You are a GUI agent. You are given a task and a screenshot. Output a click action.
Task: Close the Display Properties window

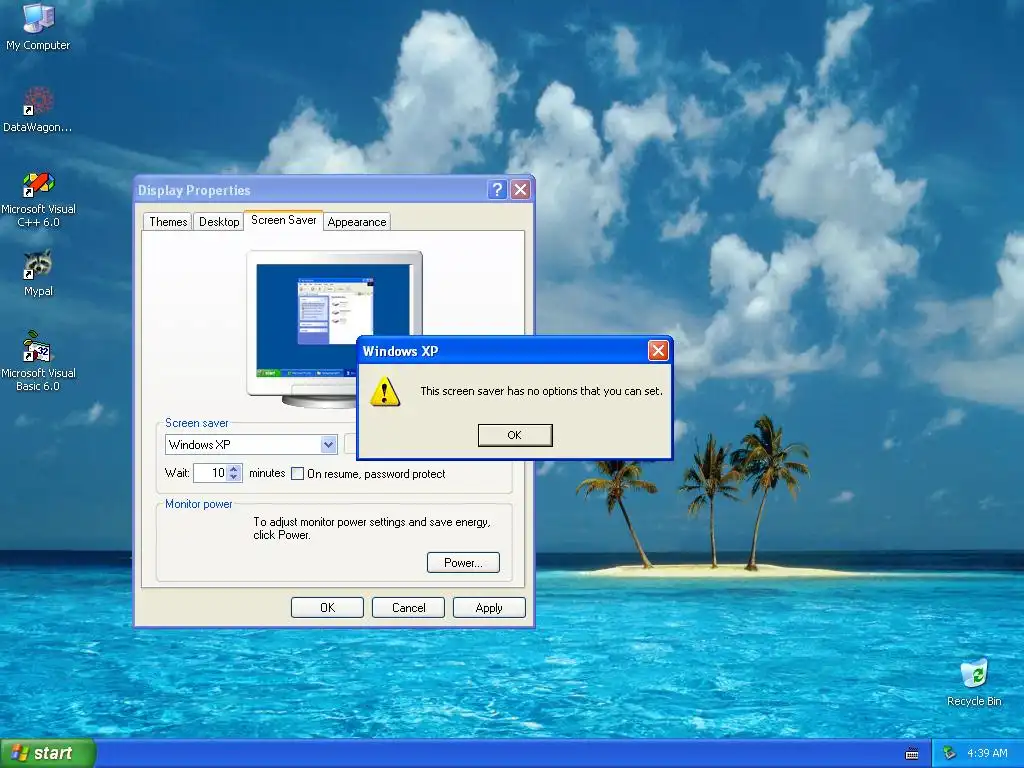[x=520, y=189]
